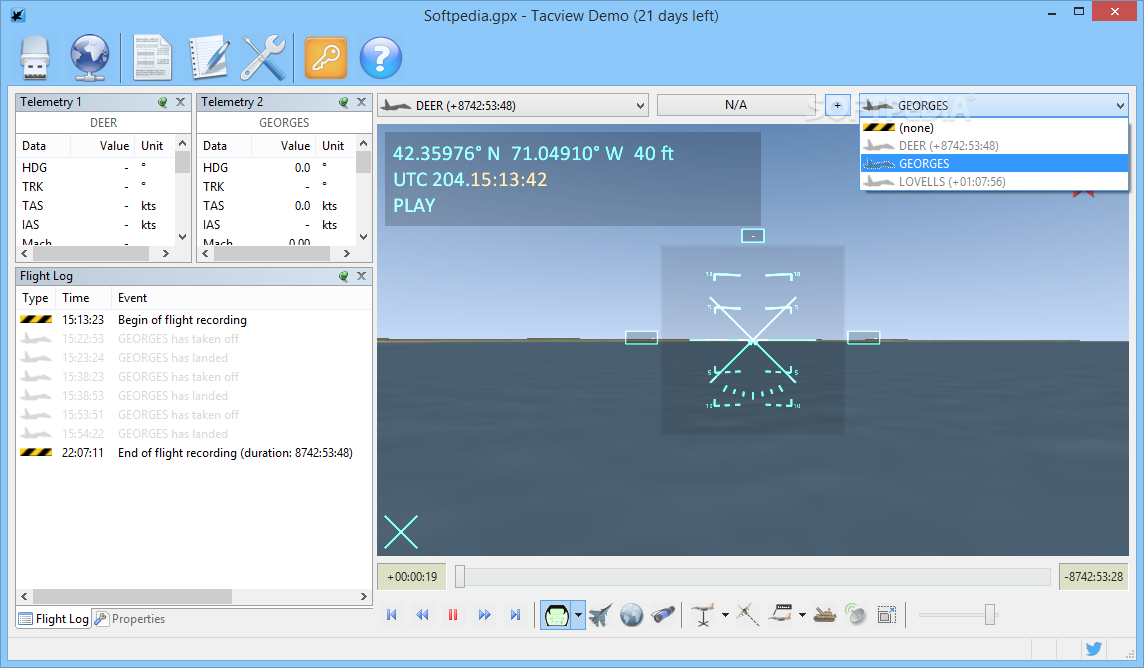Select the Begin of flight recording log entry

click(194, 319)
